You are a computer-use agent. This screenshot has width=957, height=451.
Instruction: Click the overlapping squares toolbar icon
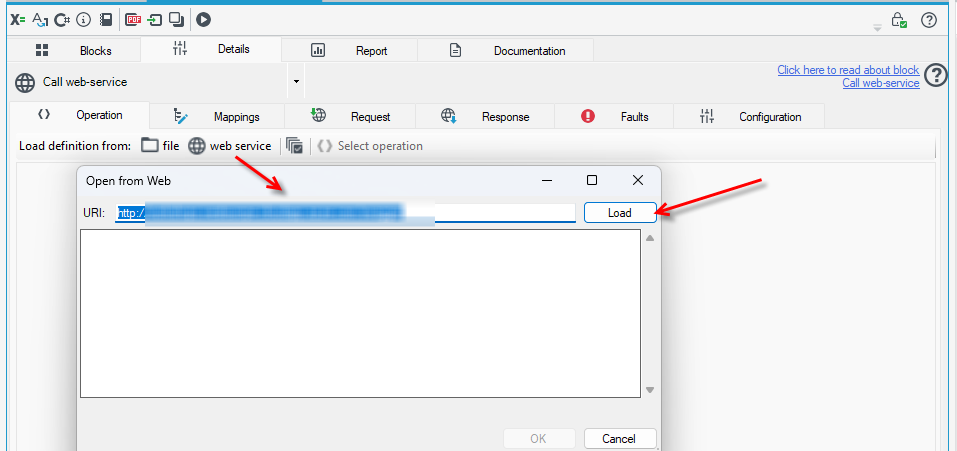click(x=176, y=20)
